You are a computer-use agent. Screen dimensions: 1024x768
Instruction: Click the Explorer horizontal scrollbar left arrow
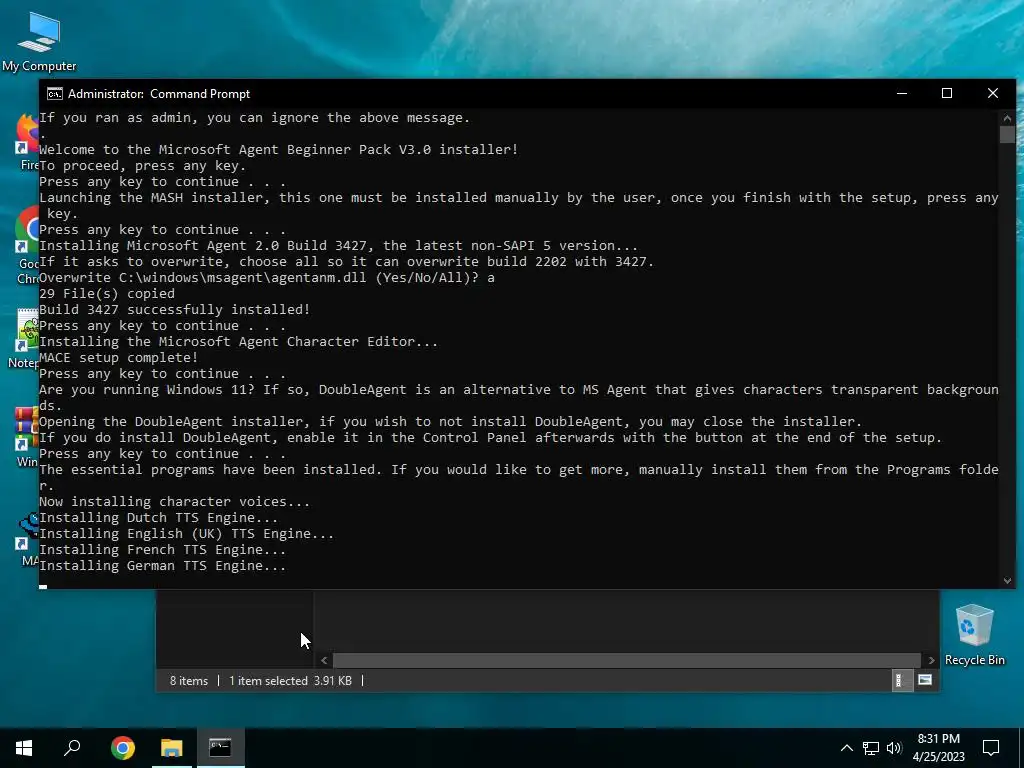(324, 660)
